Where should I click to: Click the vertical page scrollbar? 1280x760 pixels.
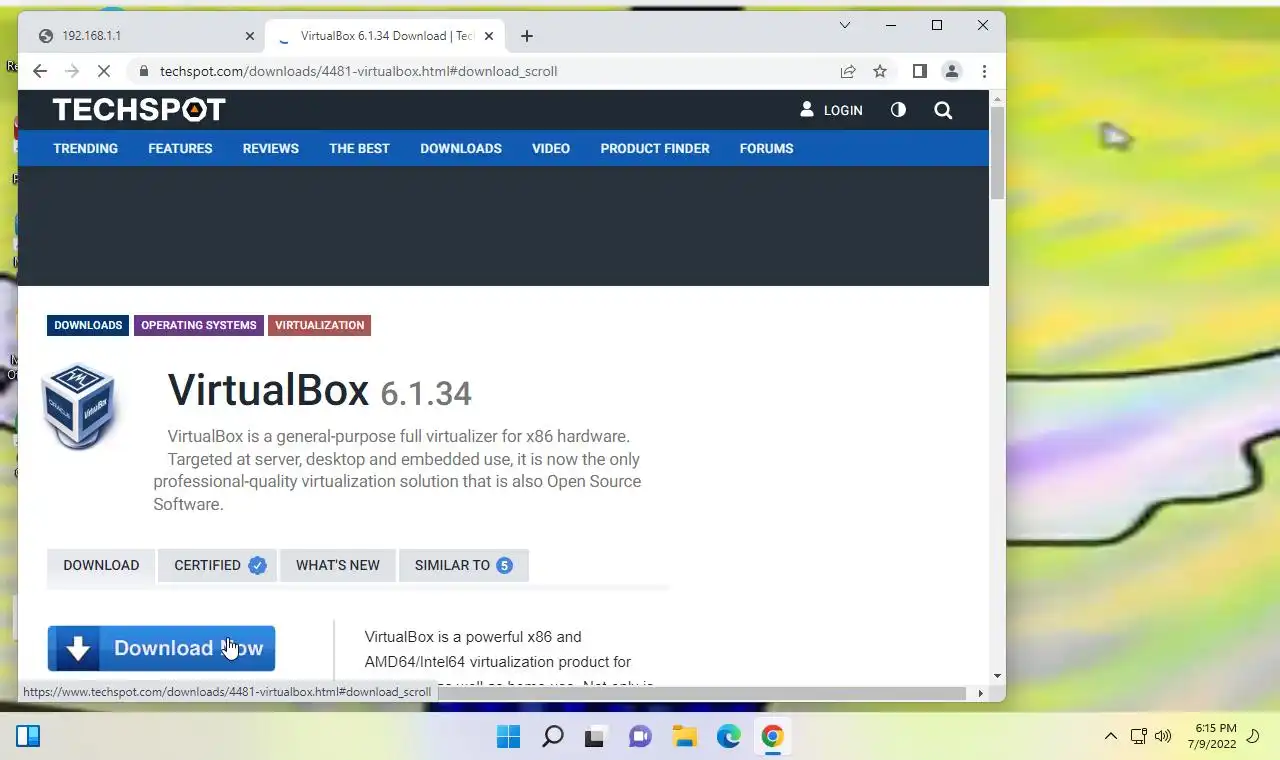click(997, 152)
